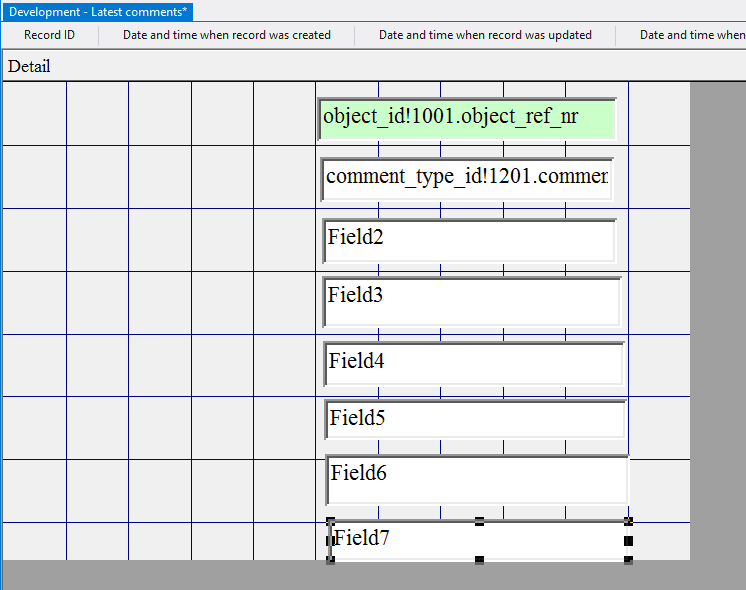Click the Field2 text box
The width and height of the screenshot is (746, 590).
(468, 240)
